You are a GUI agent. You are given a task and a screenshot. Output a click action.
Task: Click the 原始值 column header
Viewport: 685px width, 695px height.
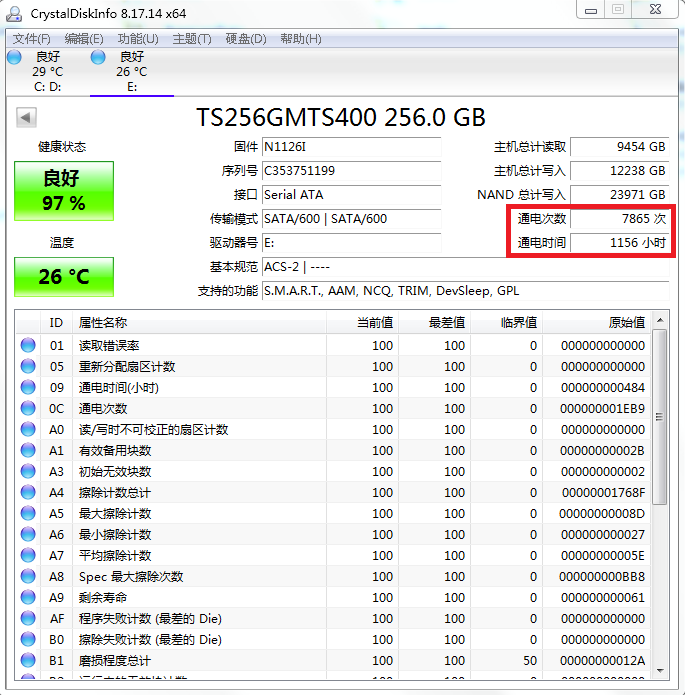point(596,323)
